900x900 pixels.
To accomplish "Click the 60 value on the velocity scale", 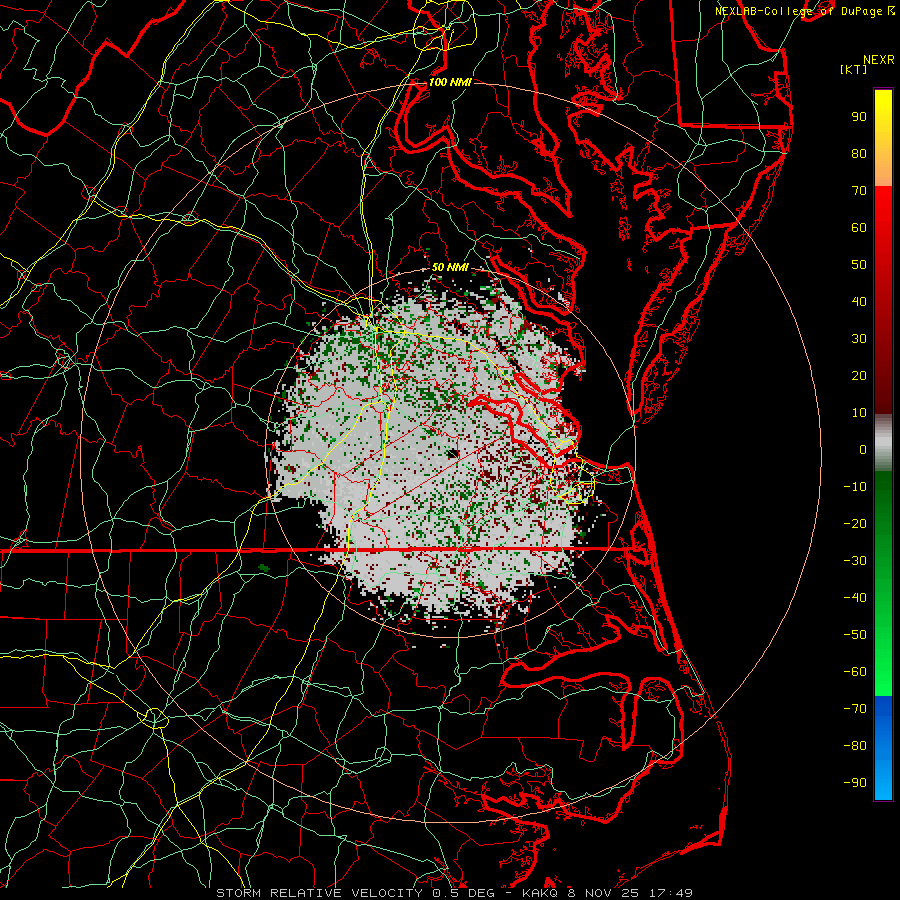I will click(x=859, y=227).
